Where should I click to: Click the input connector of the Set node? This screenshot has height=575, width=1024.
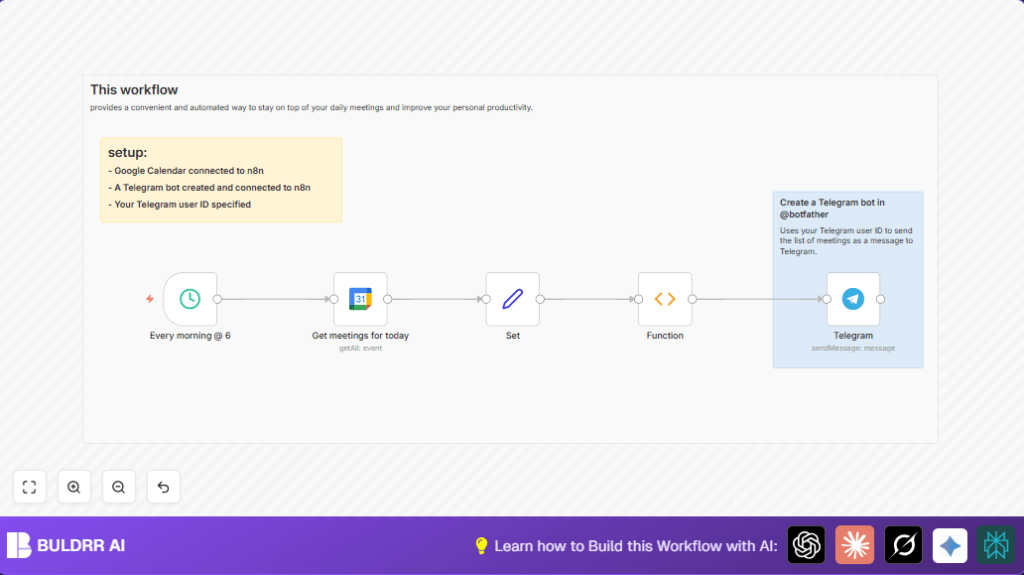tap(486, 299)
